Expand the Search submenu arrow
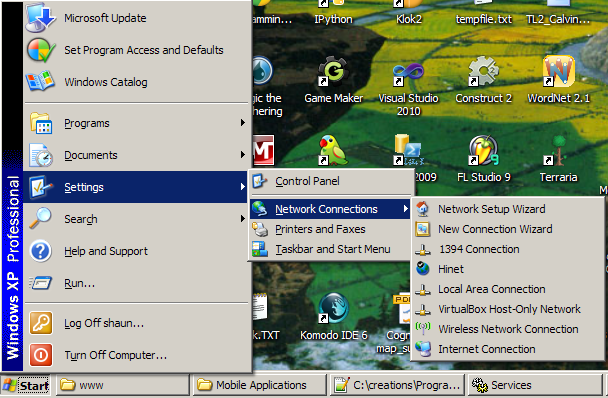 (x=243, y=219)
